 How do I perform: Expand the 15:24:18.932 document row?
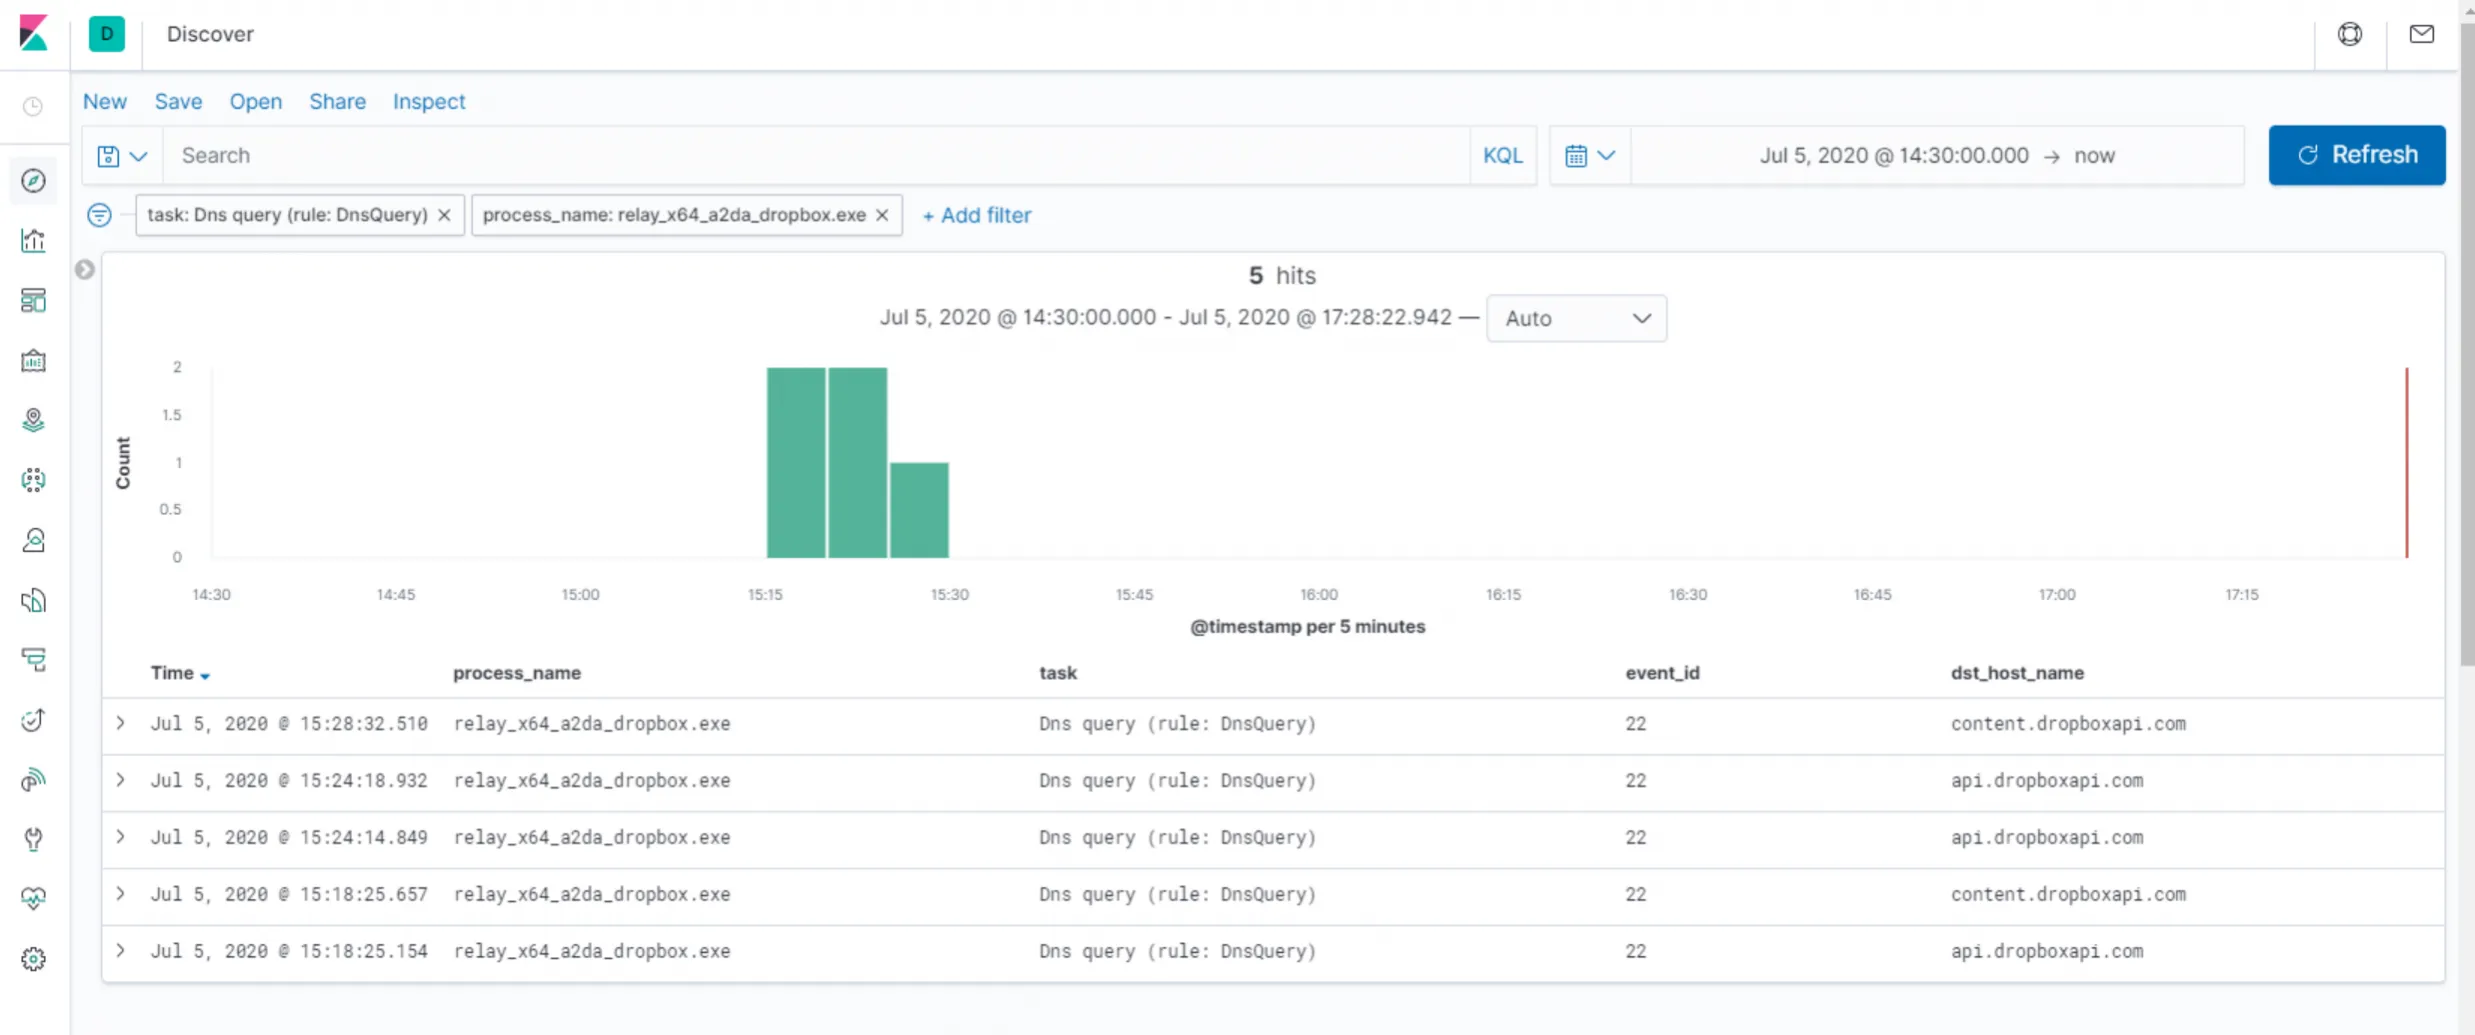[x=120, y=780]
